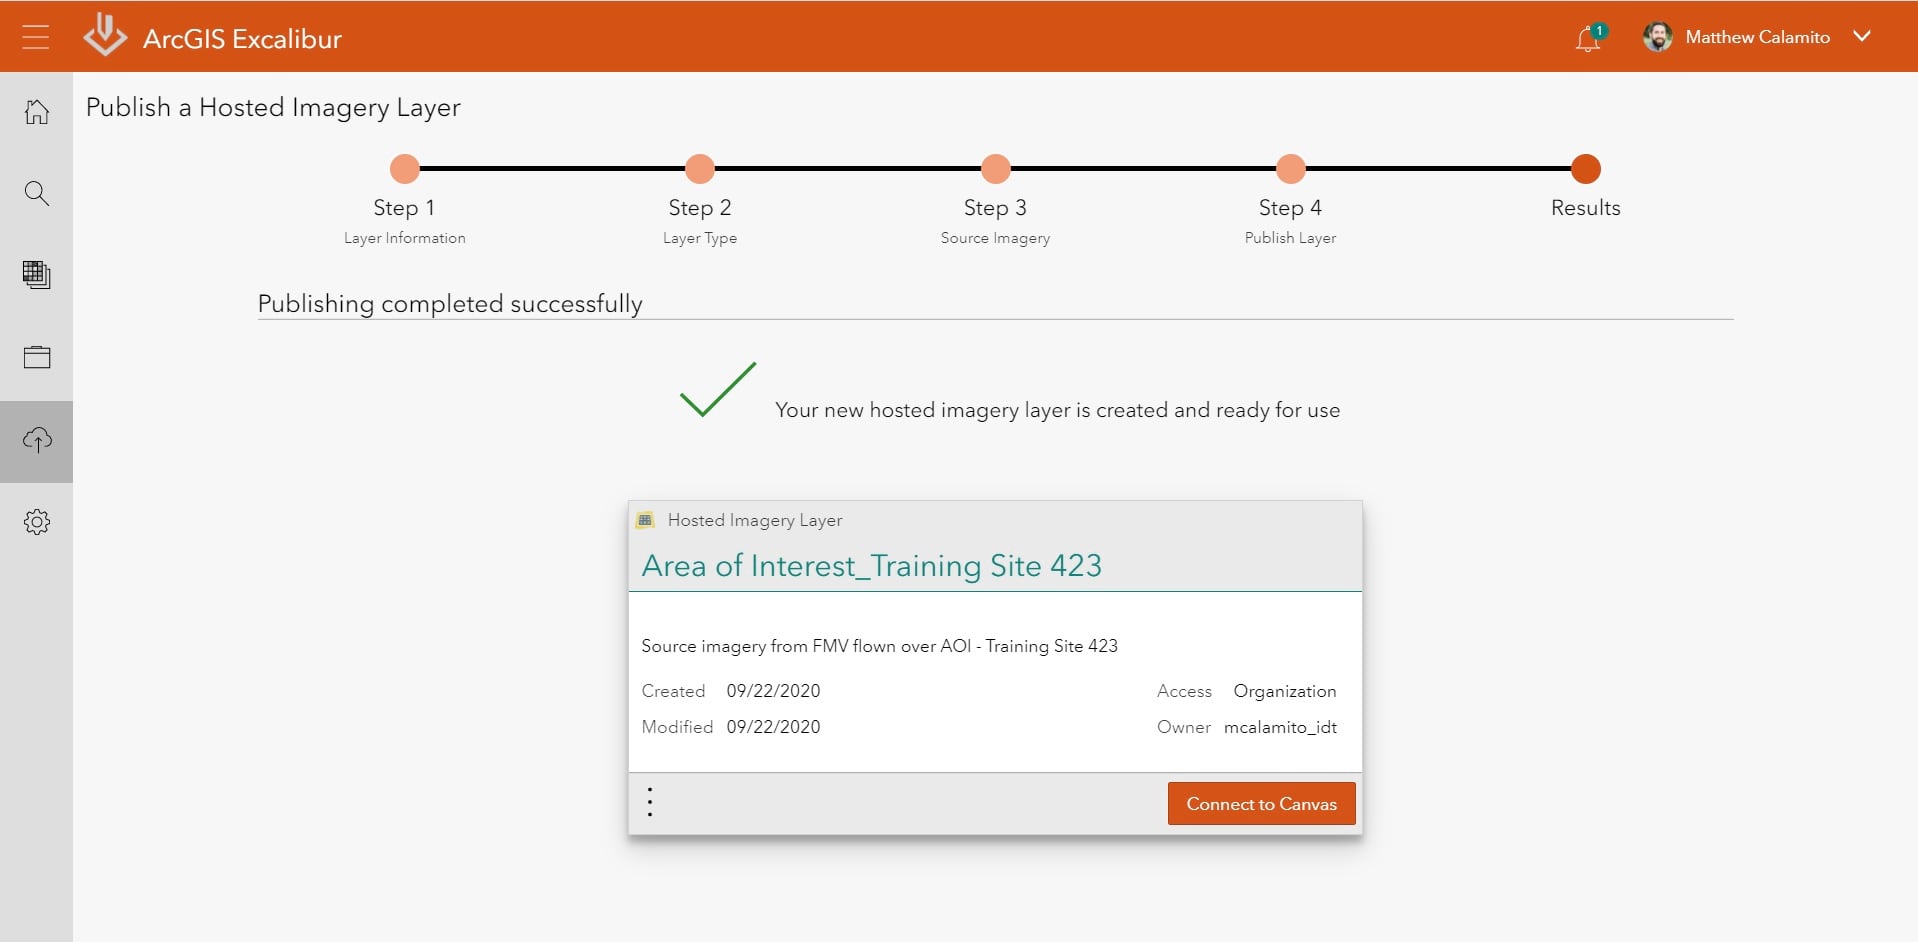Click the Modified date 09/22/2020
Image resolution: width=1918 pixels, height=942 pixels.
click(x=773, y=727)
